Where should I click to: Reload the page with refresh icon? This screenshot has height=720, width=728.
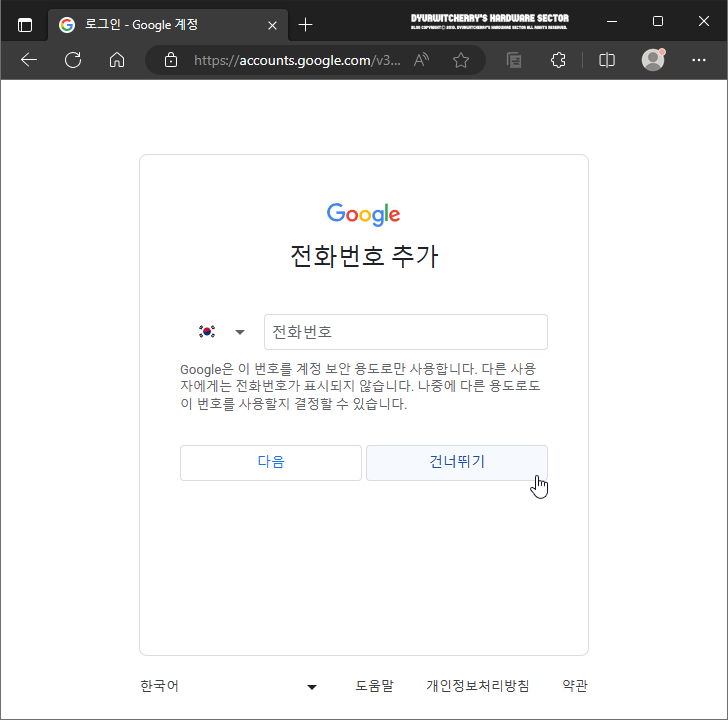tap(73, 60)
